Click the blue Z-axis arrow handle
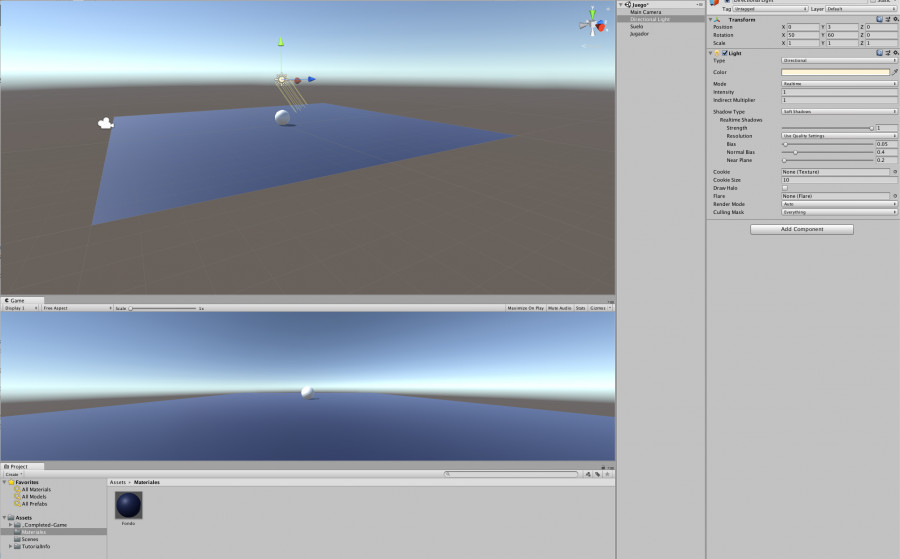This screenshot has height=559, width=900. click(311, 79)
